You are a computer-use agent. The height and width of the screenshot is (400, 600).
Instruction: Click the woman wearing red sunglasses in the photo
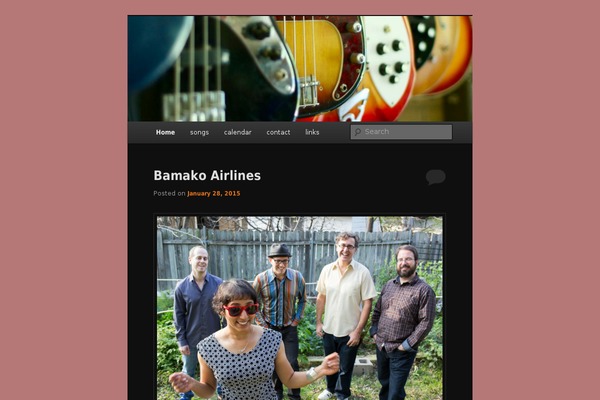pos(245,341)
